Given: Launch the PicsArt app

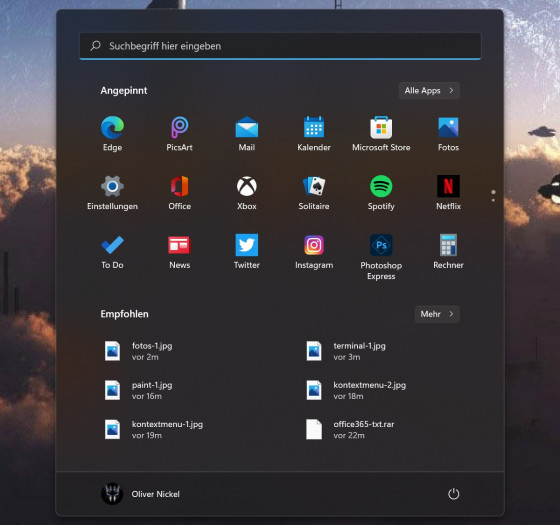Looking at the screenshot, I should pyautogui.click(x=179, y=134).
